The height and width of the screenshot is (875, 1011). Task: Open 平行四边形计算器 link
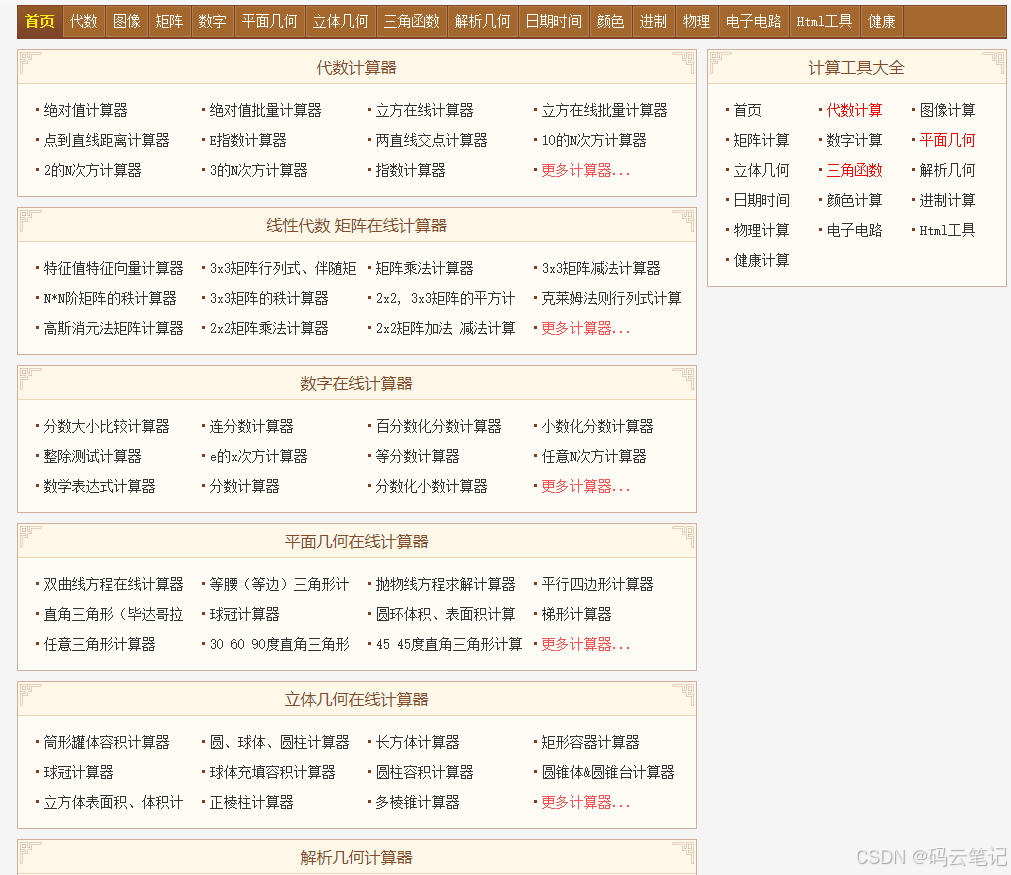click(597, 584)
